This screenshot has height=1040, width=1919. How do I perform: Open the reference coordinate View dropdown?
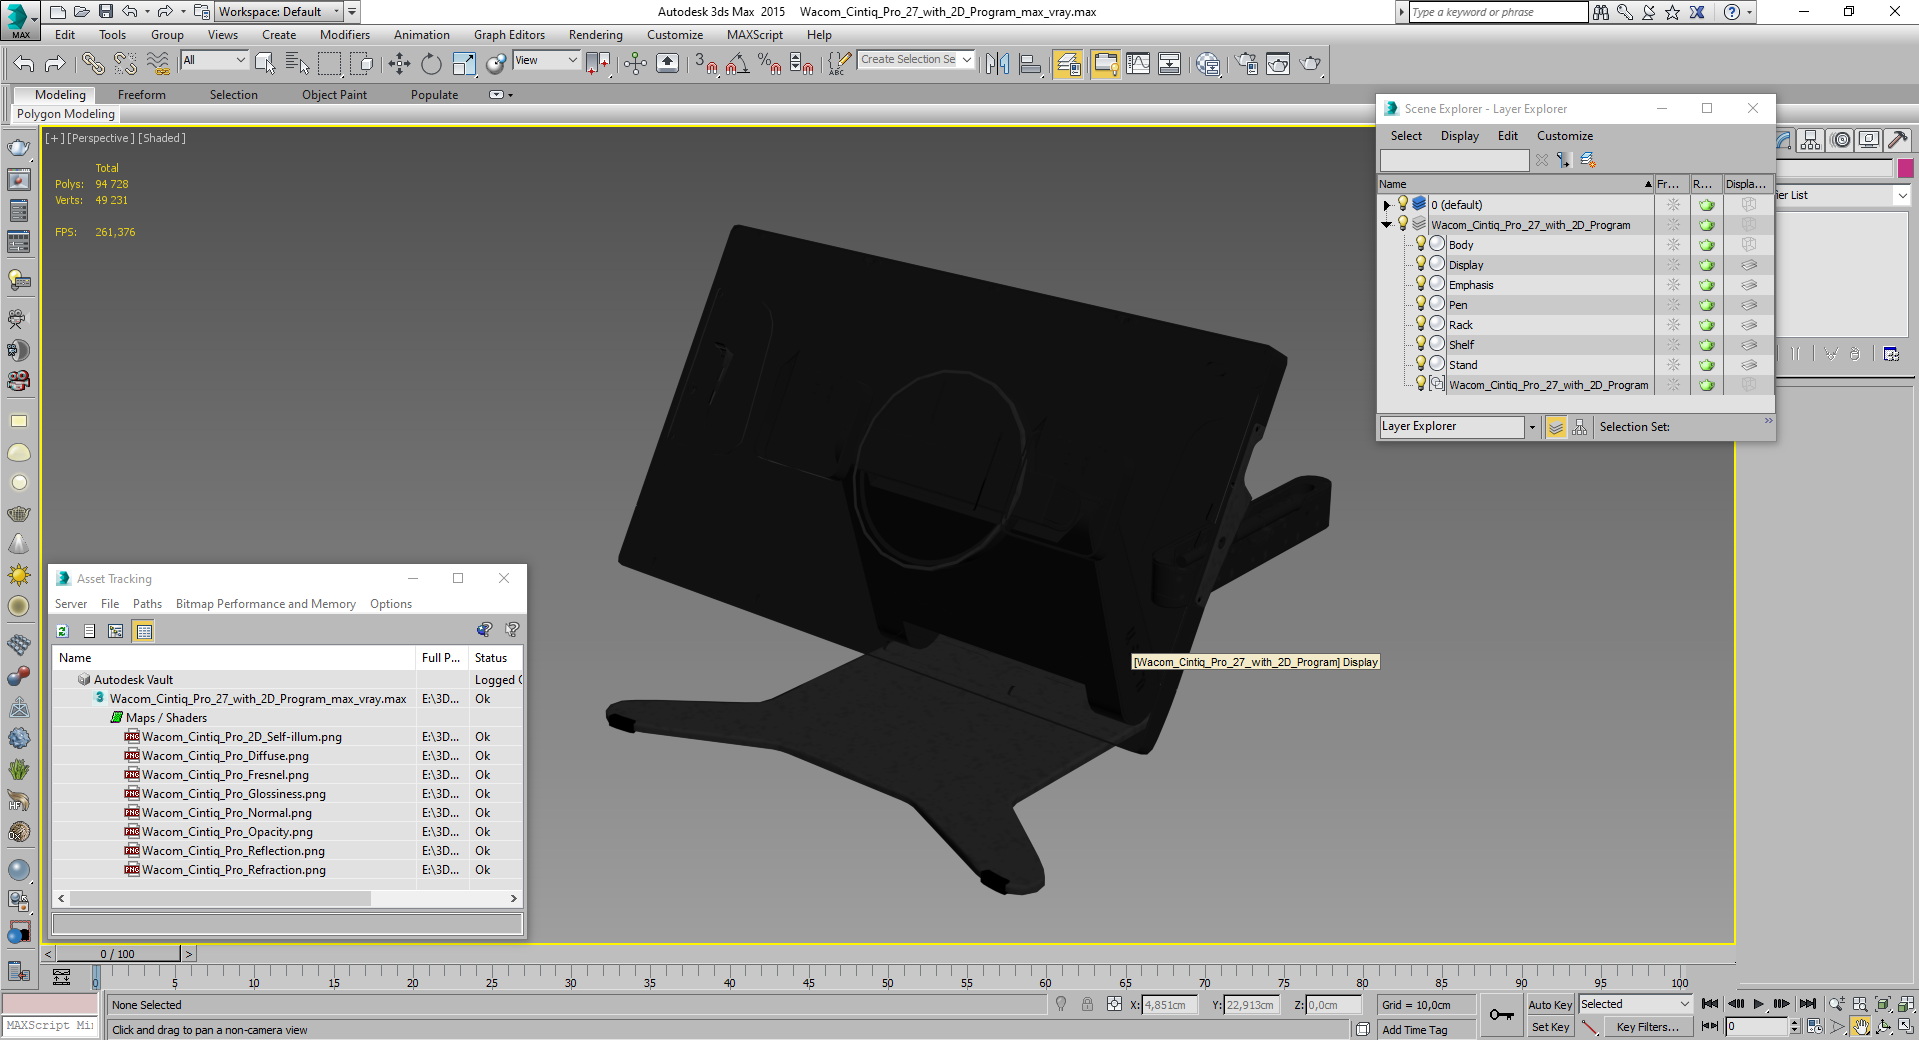pos(546,60)
